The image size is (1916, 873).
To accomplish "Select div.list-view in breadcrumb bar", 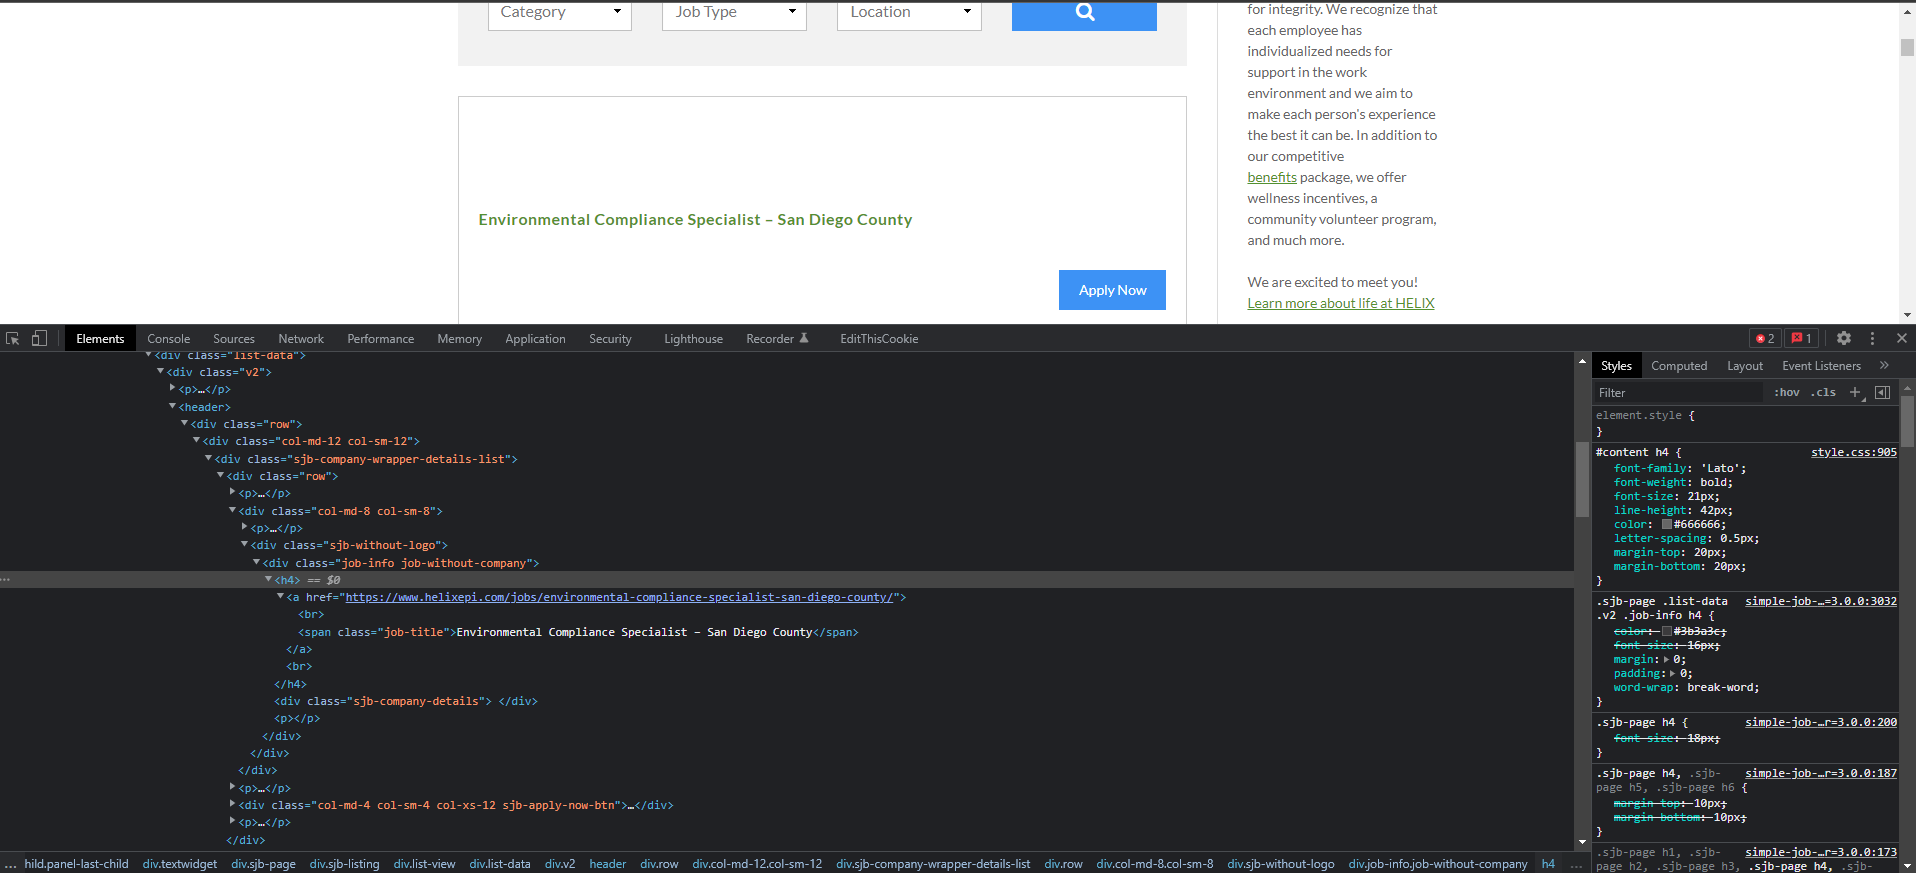I will coord(424,864).
